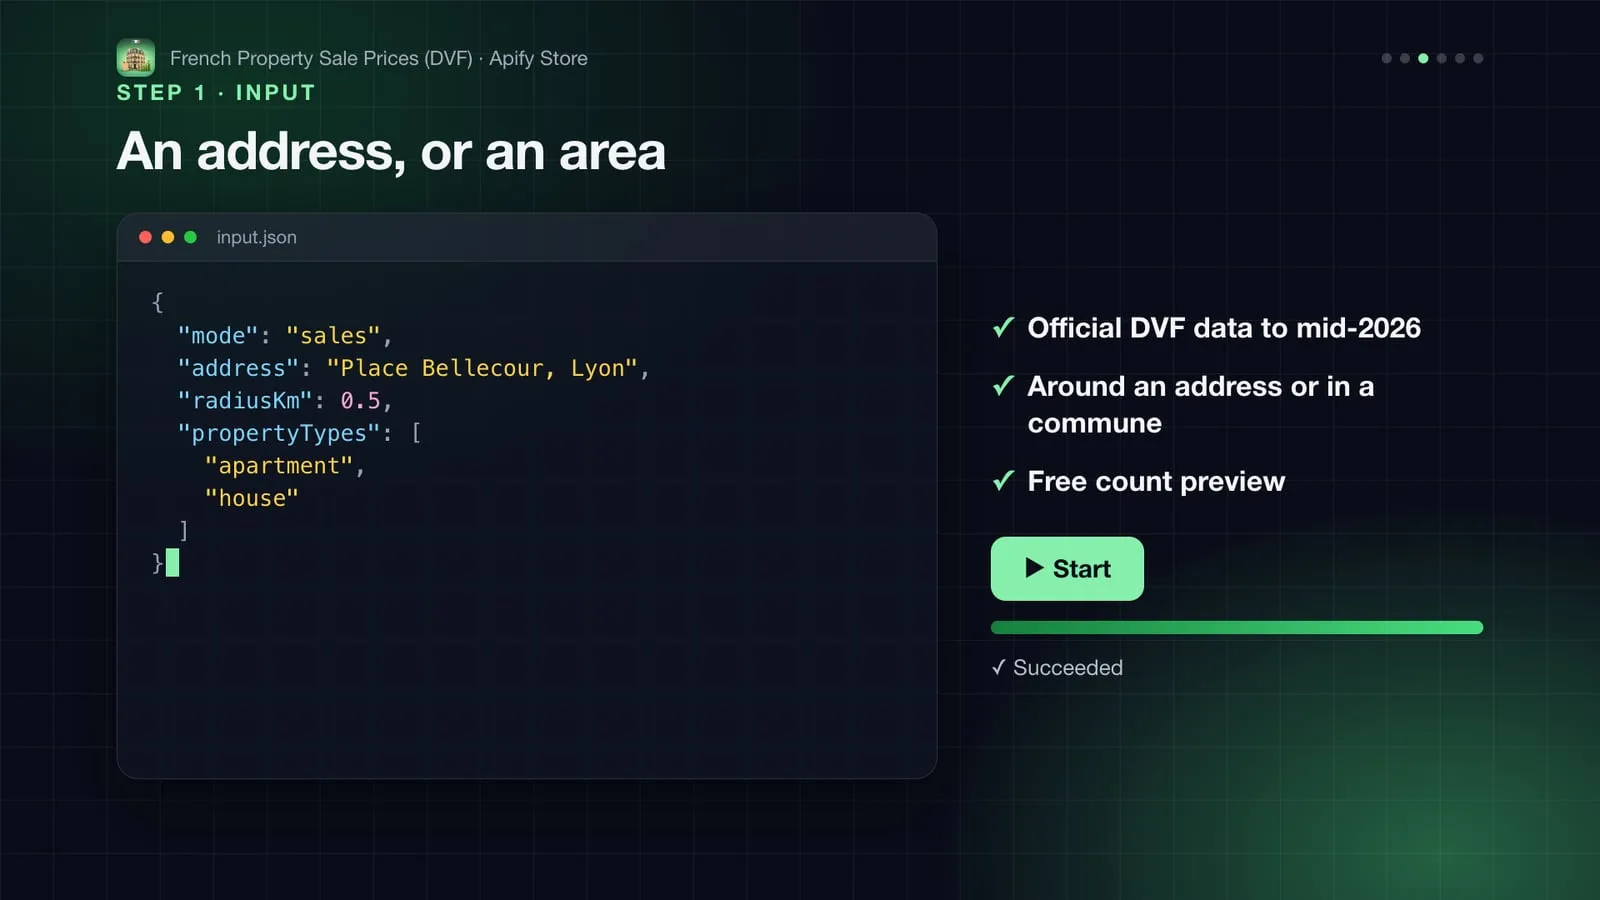Click Official DVF data to mid-2026 text
The width and height of the screenshot is (1600, 900).
click(x=1224, y=328)
